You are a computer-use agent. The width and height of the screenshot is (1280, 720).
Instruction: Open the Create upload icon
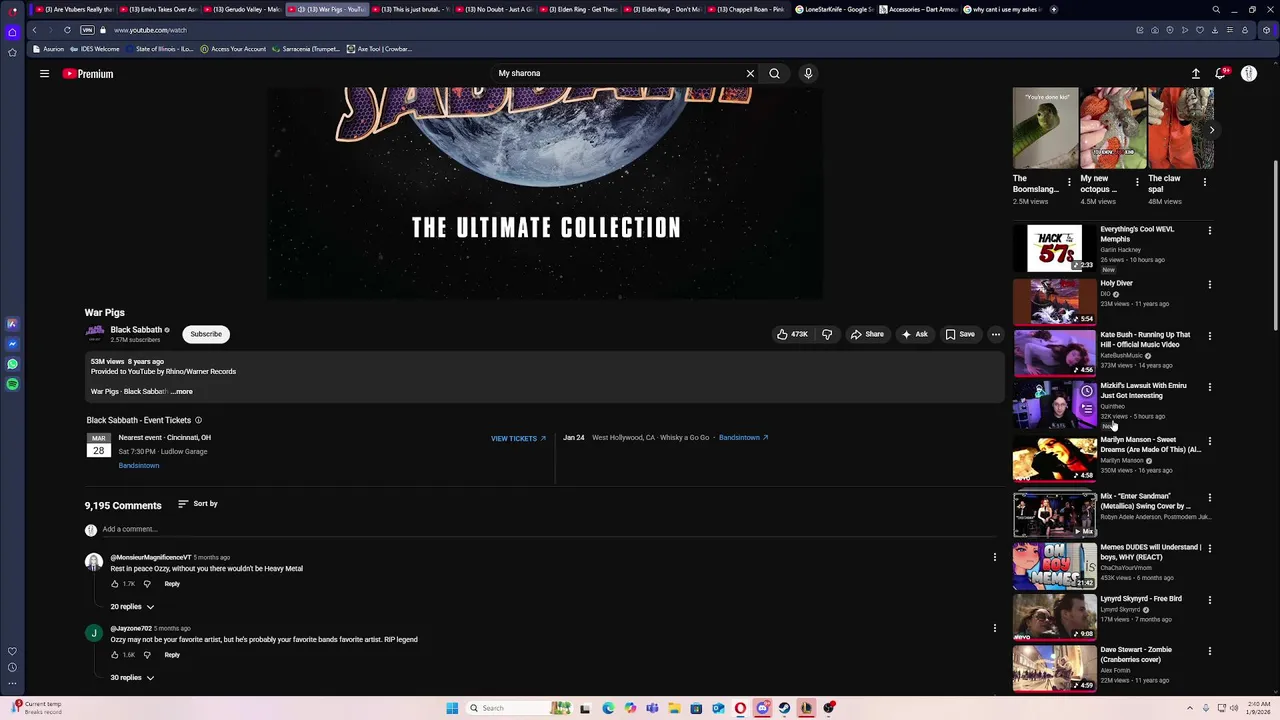point(1195,73)
